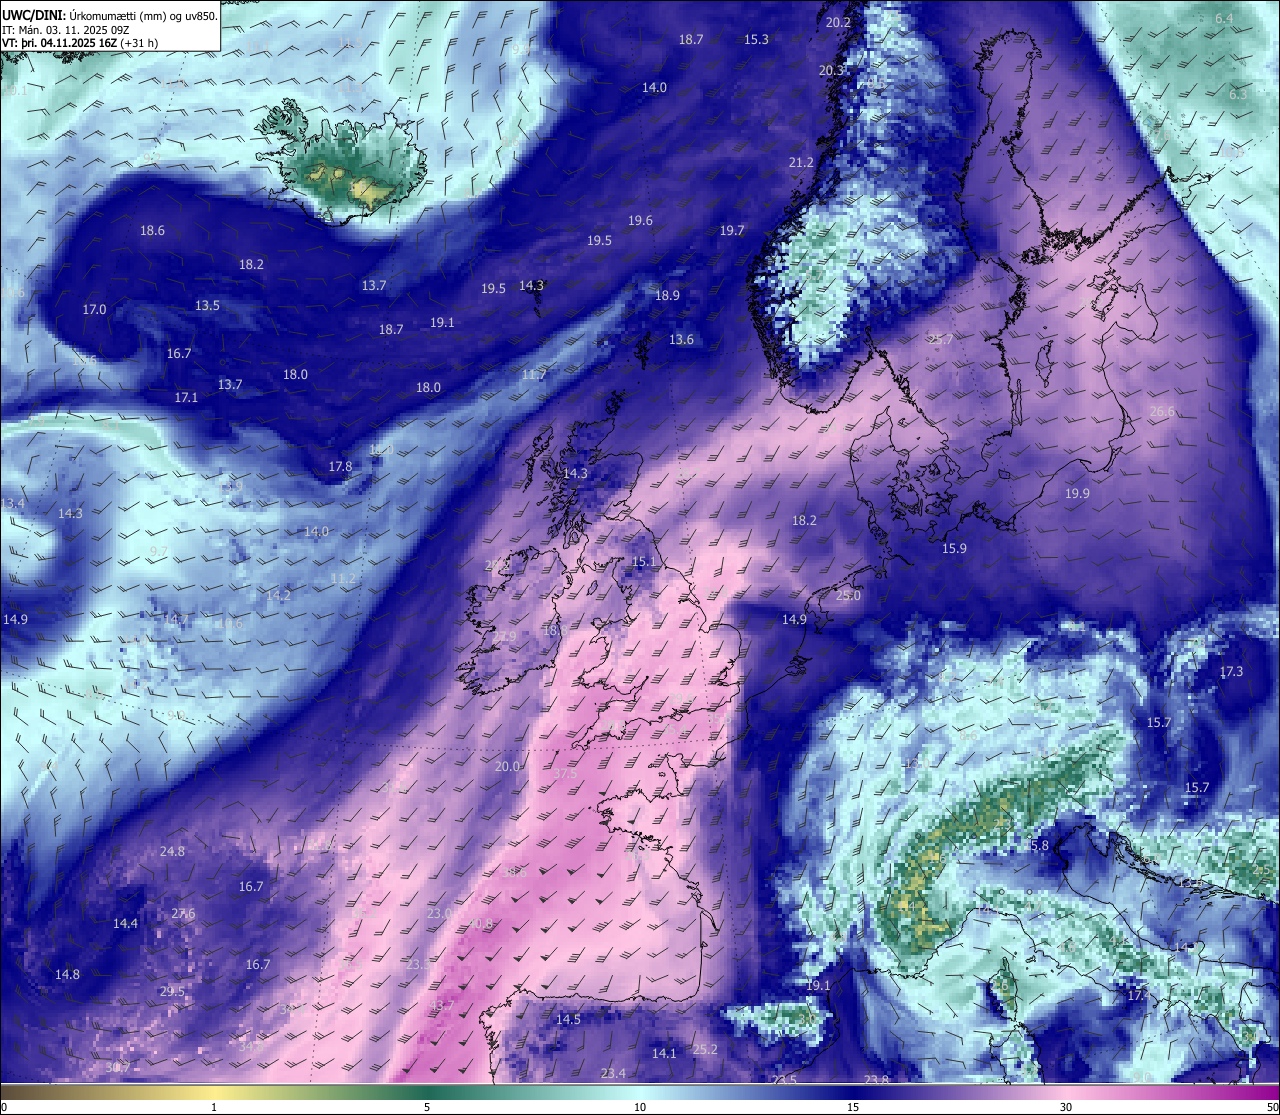Click the map value '20.3'
This screenshot has height=1115, width=1280.
point(832,71)
